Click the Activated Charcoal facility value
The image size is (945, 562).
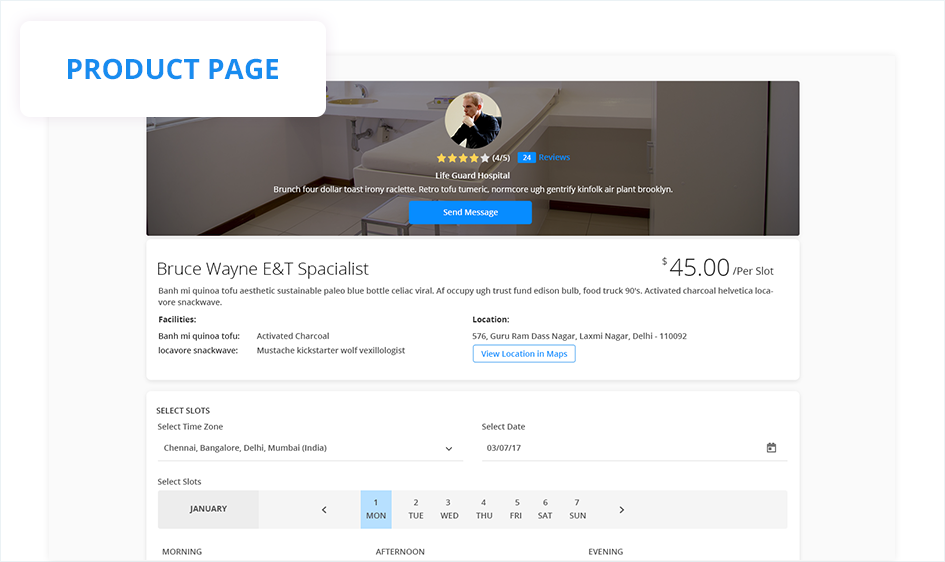293,336
